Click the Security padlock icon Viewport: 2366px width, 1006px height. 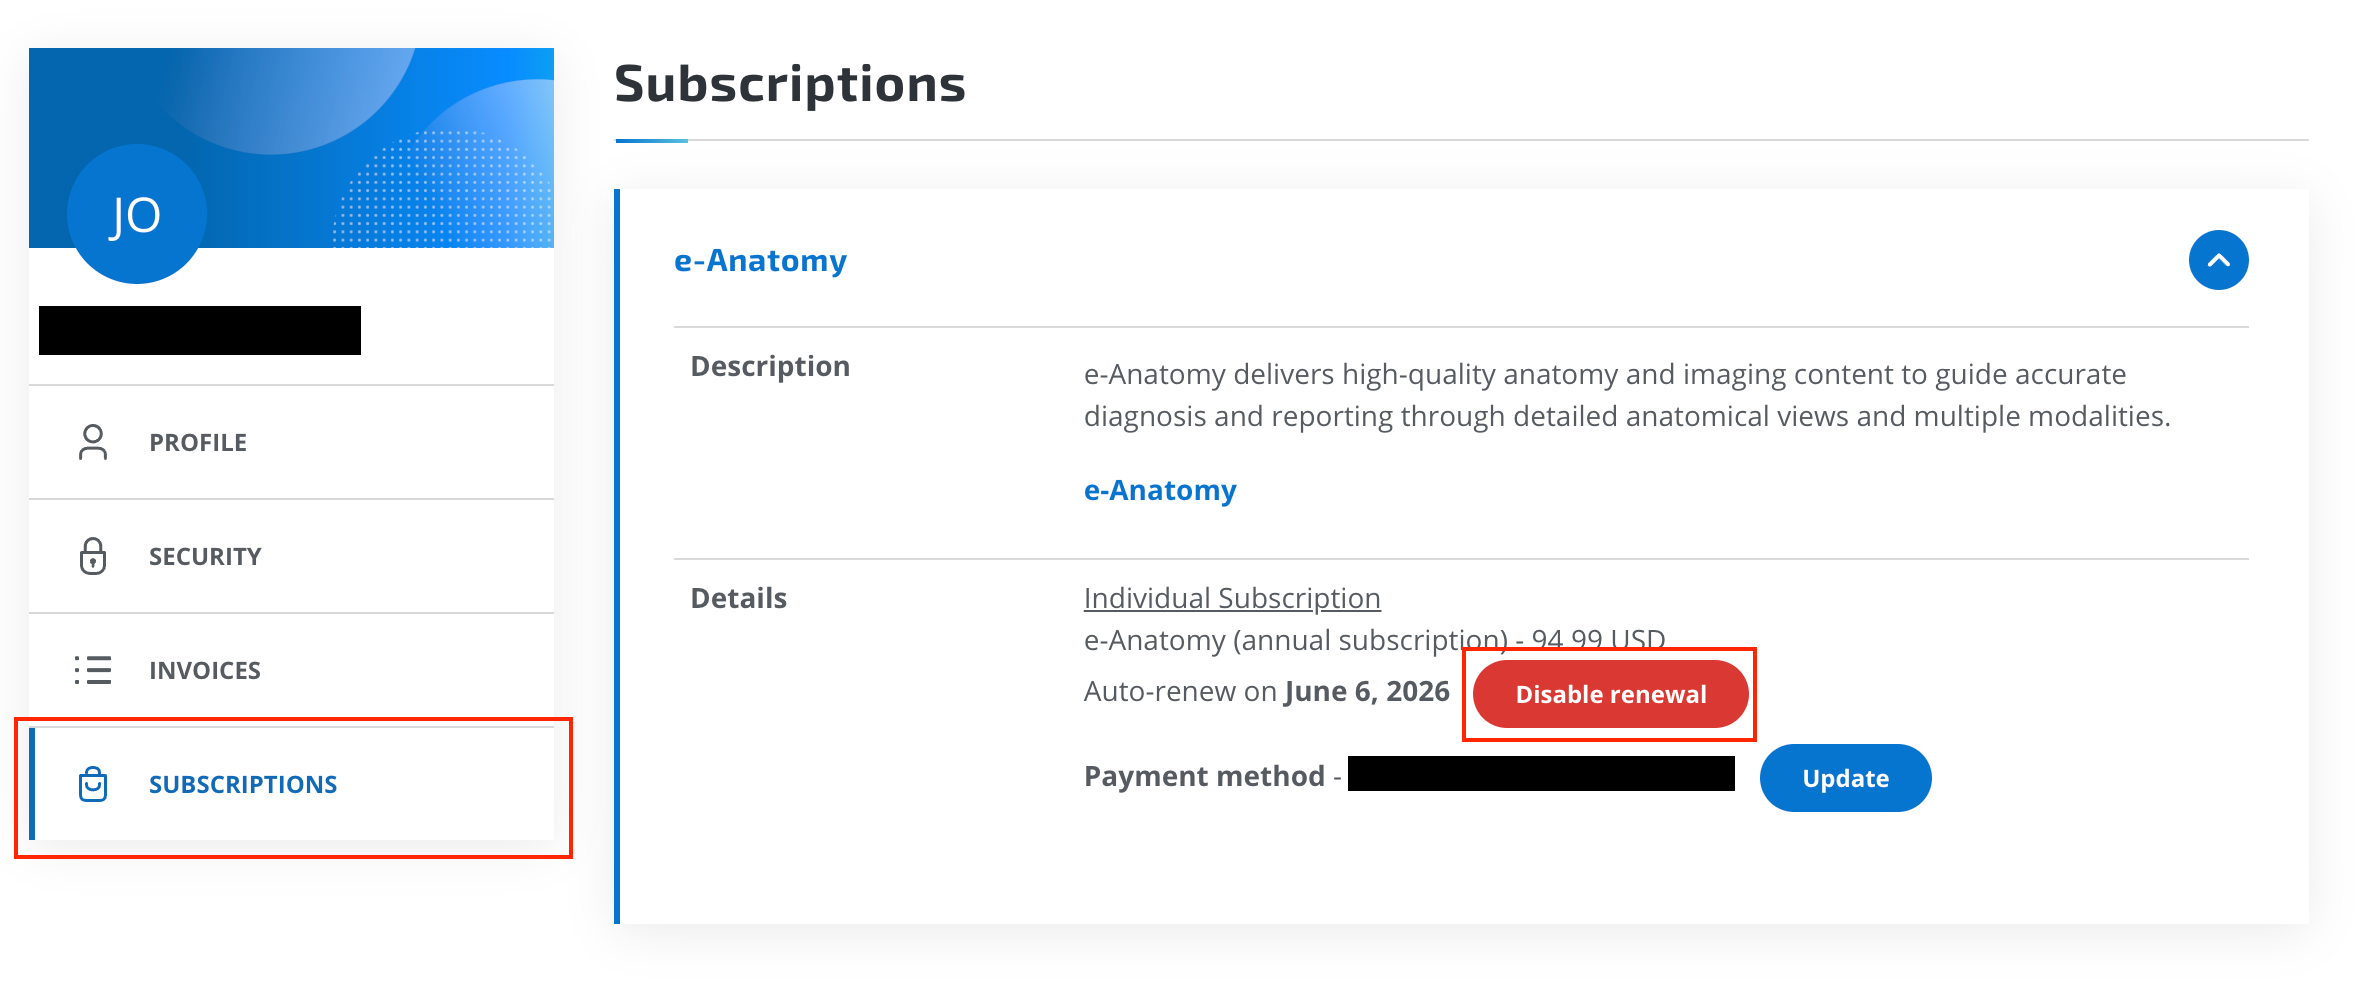tap(93, 556)
